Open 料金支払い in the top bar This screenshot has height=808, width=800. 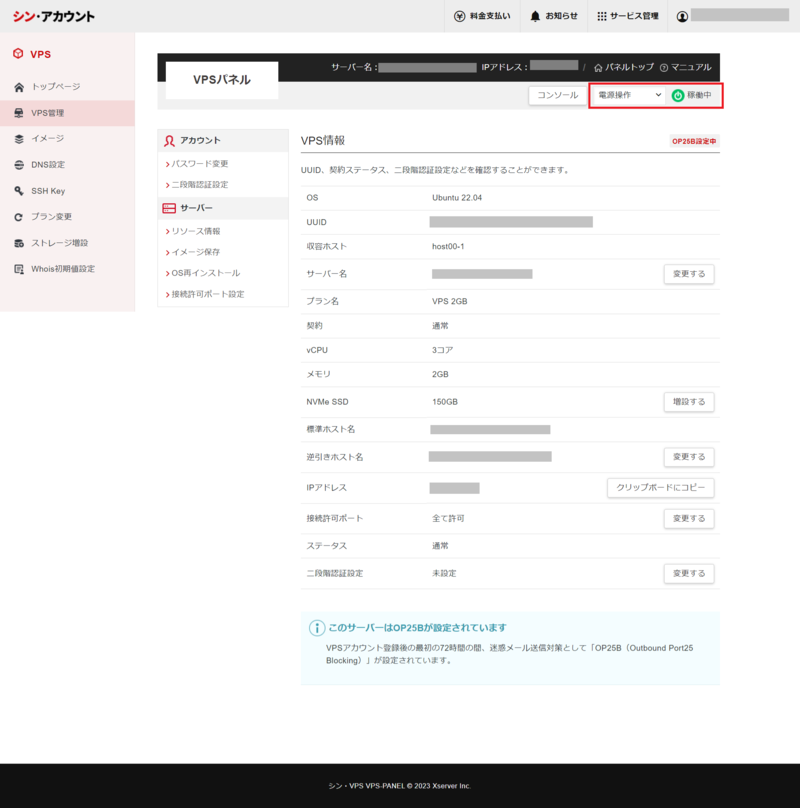click(481, 16)
